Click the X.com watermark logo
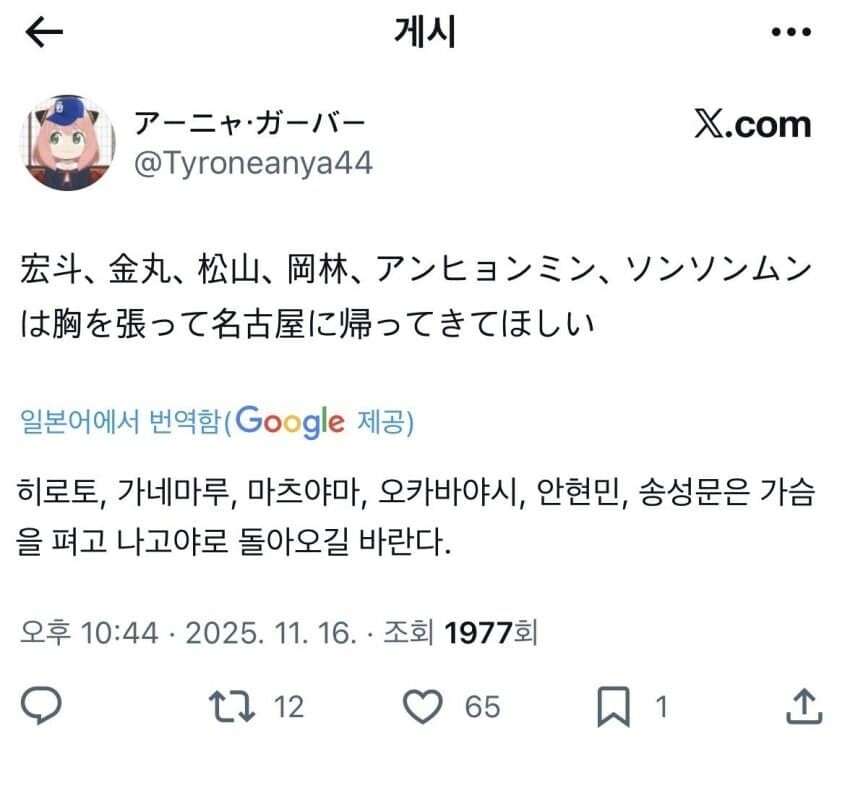 [752, 124]
